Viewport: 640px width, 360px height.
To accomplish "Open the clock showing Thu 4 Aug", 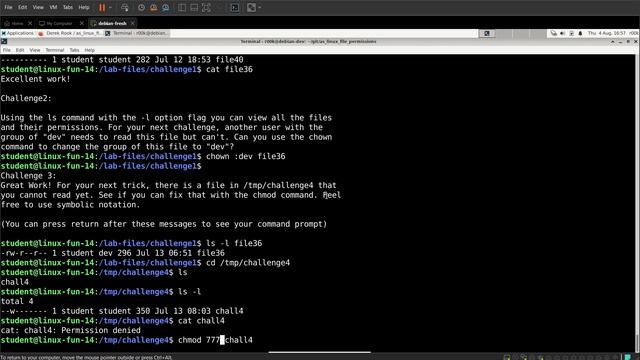I will click(607, 33).
